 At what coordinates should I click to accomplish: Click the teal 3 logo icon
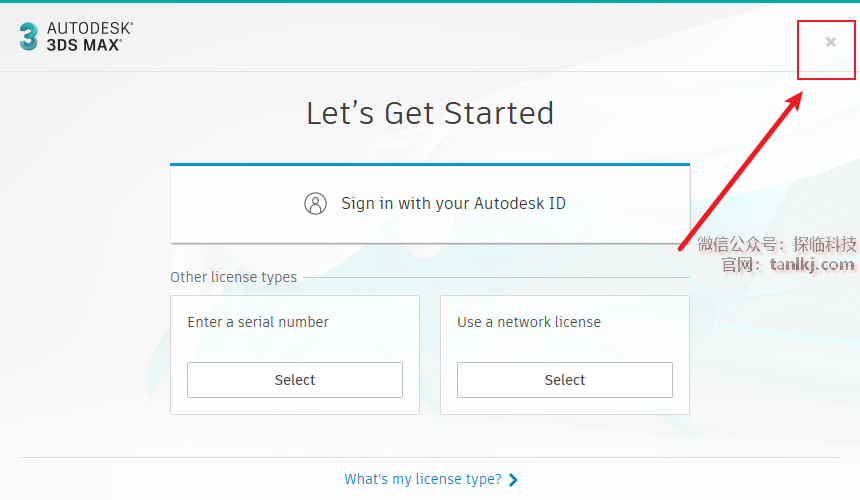coord(28,37)
